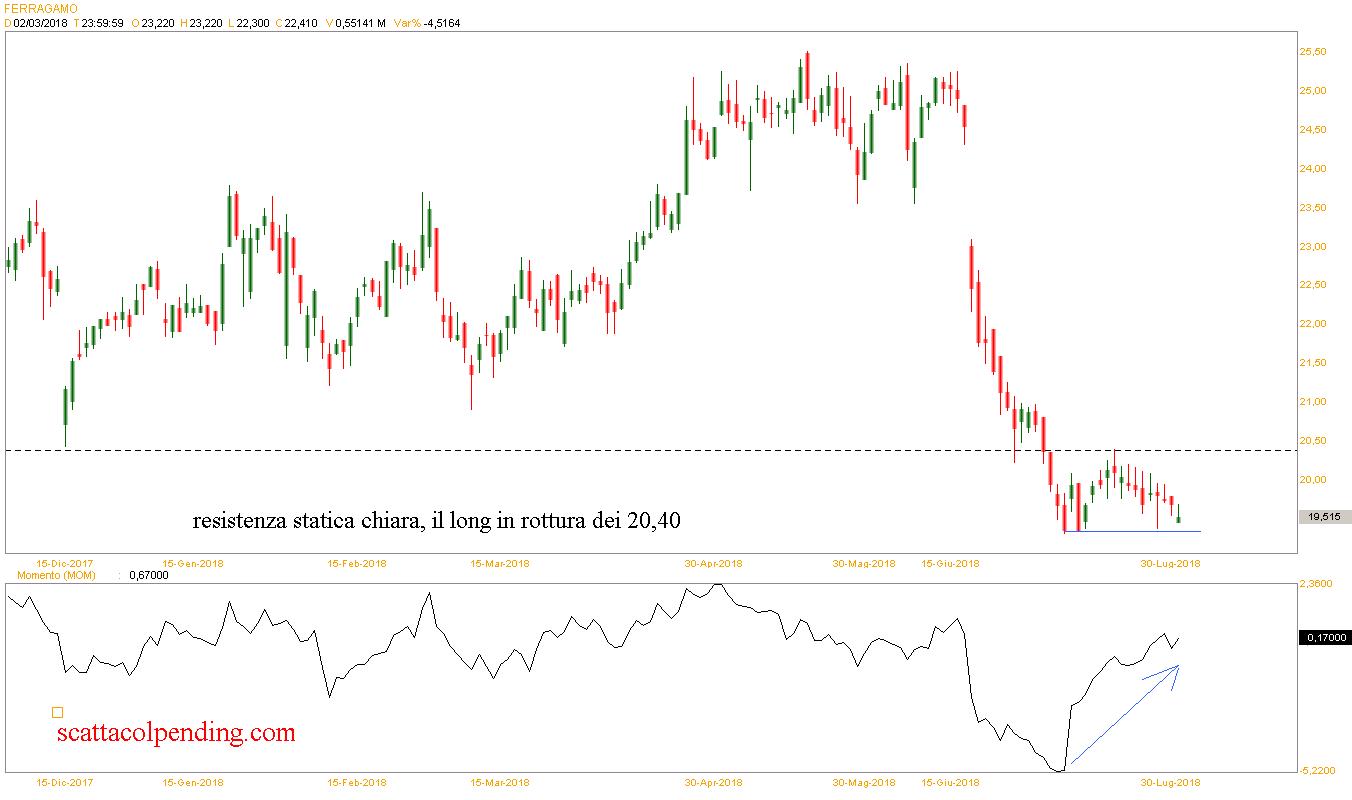Click the 15-Giu-2018 date under the price chart

tap(949, 563)
